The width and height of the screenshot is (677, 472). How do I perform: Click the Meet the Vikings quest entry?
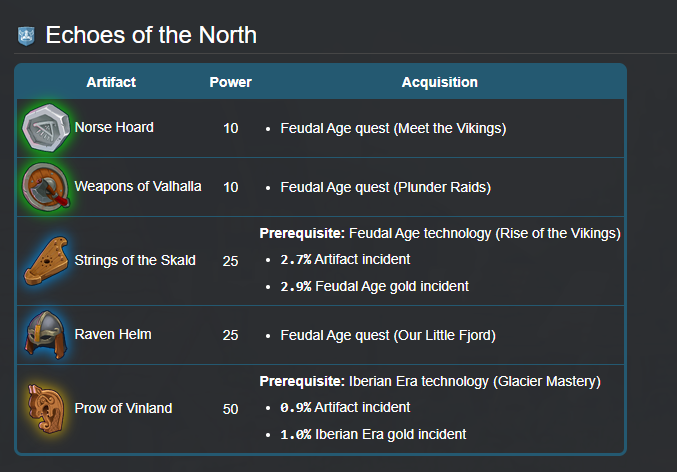(x=393, y=128)
